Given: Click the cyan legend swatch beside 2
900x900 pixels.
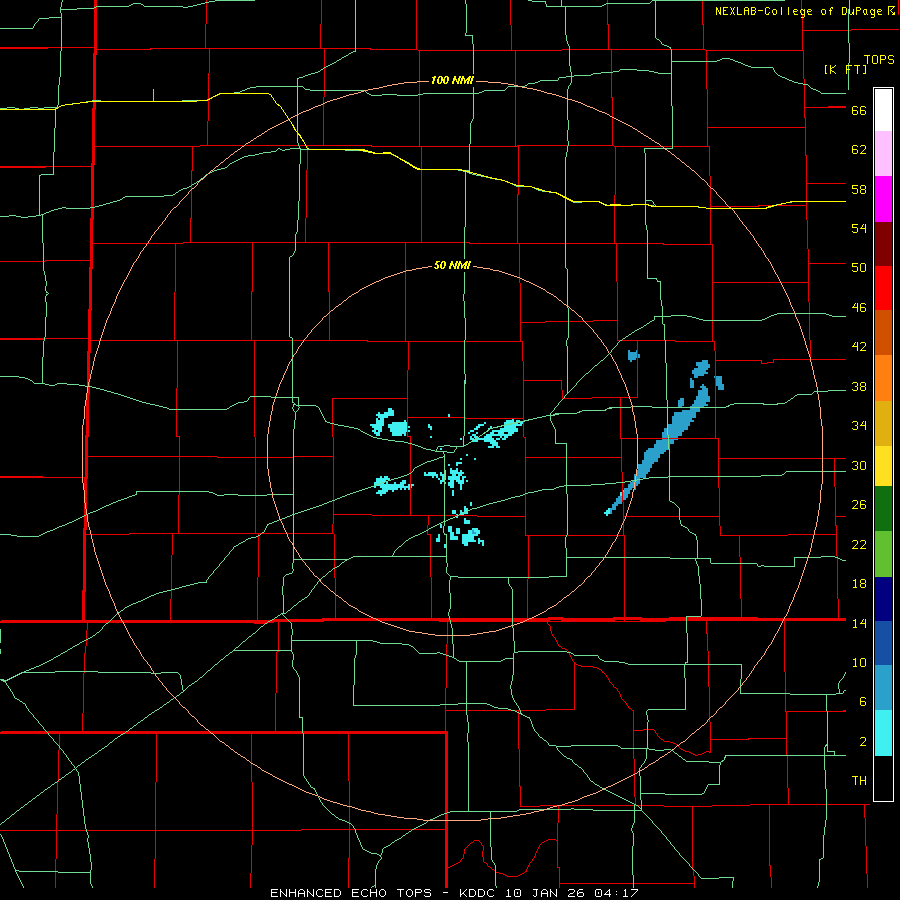Looking at the screenshot, I should [x=883, y=733].
